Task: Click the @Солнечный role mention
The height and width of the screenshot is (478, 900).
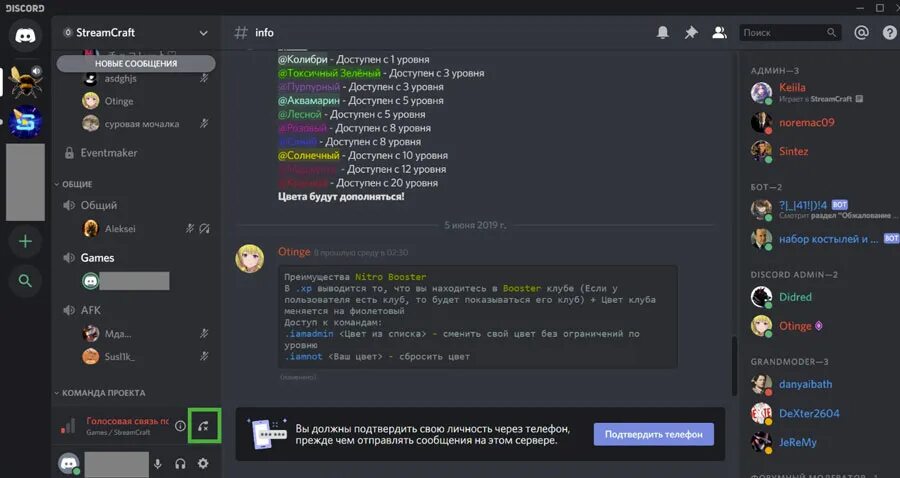Action: [309, 156]
